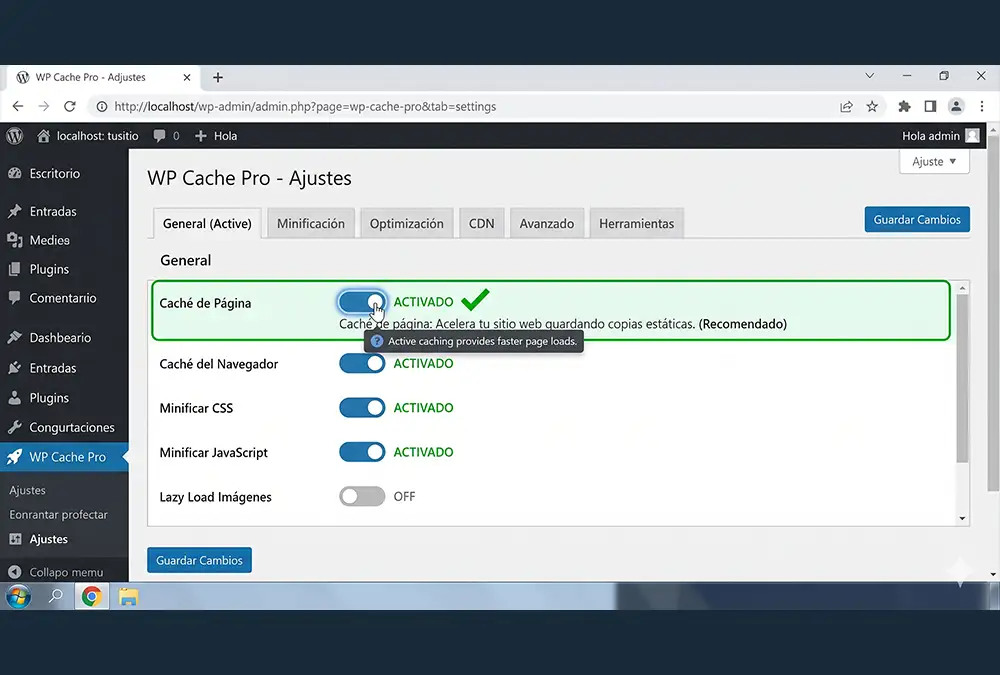Click the settings panel vertical scrollbar thumb

(962, 378)
